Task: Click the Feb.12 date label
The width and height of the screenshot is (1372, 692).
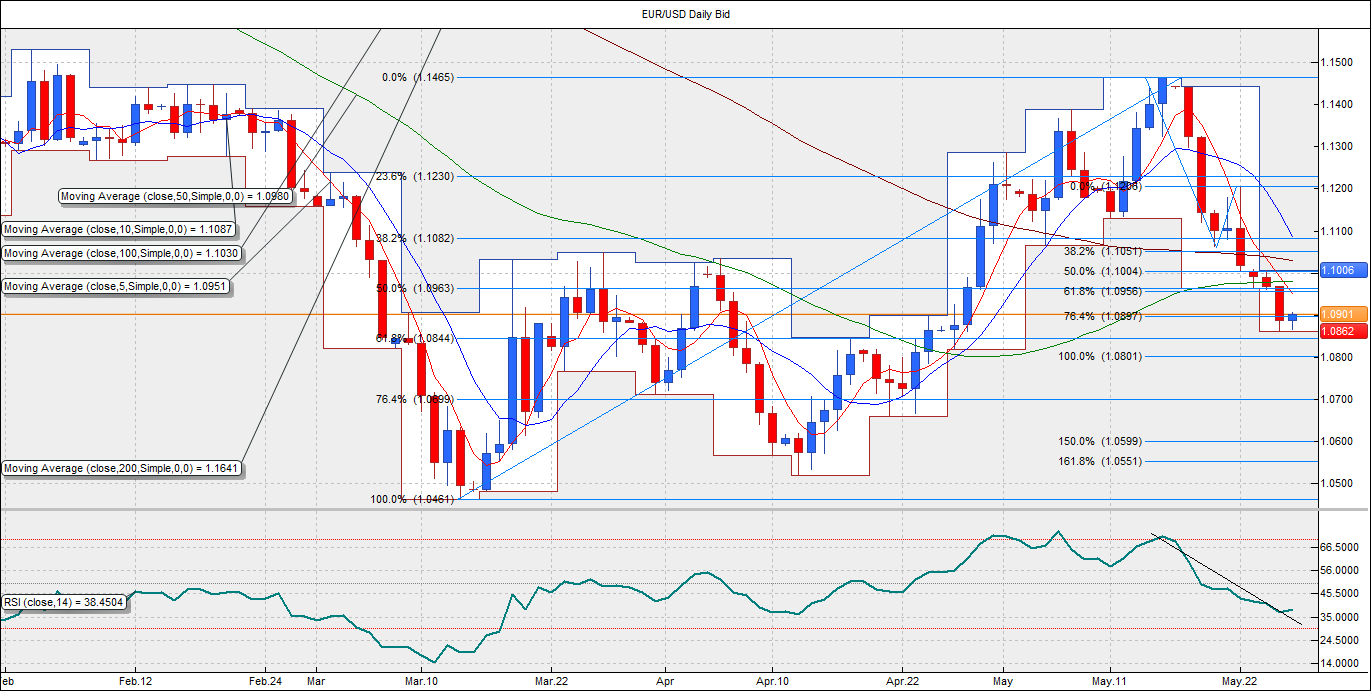Action: tap(135, 680)
